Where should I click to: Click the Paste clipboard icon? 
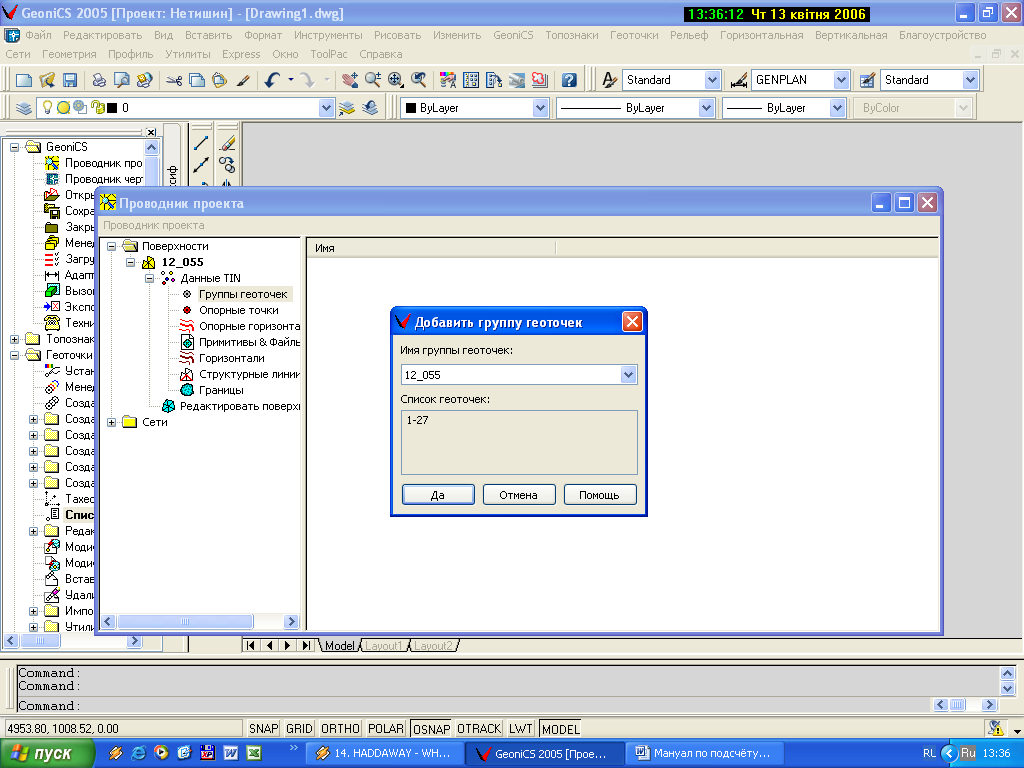coord(219,80)
